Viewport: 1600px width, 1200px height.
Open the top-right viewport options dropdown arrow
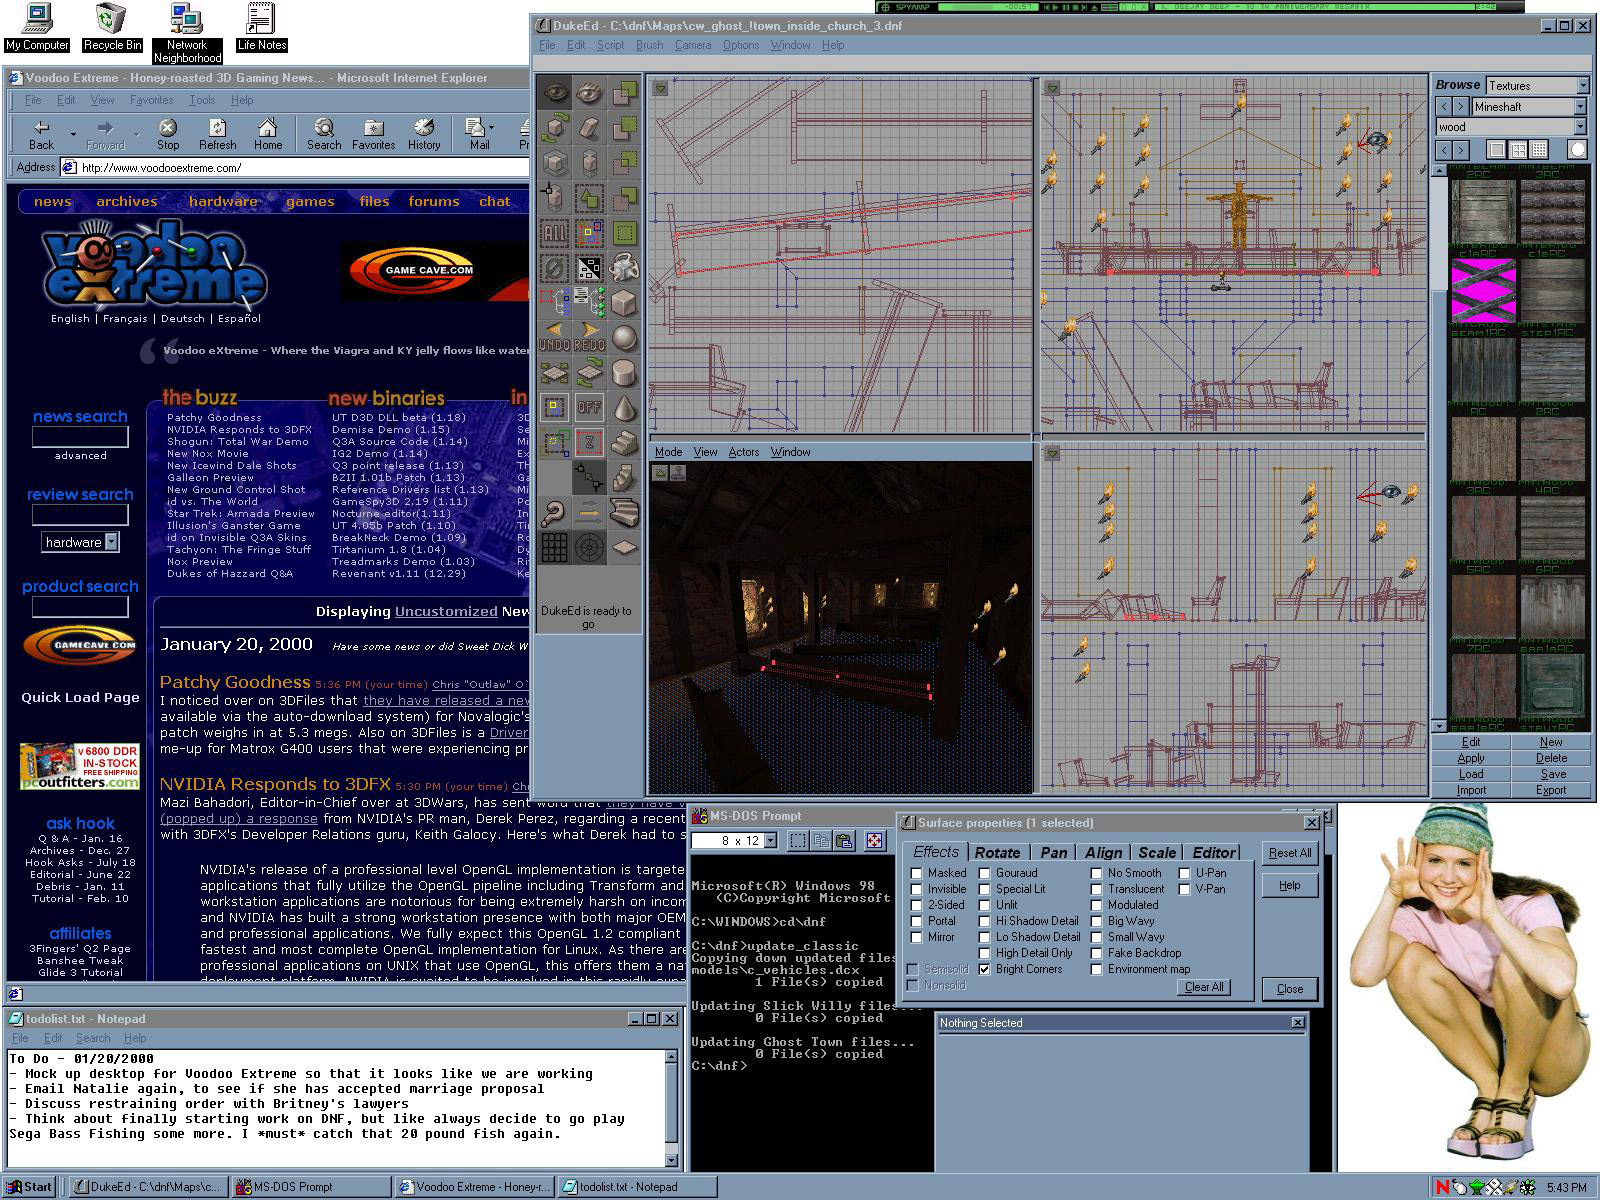[x=1052, y=89]
